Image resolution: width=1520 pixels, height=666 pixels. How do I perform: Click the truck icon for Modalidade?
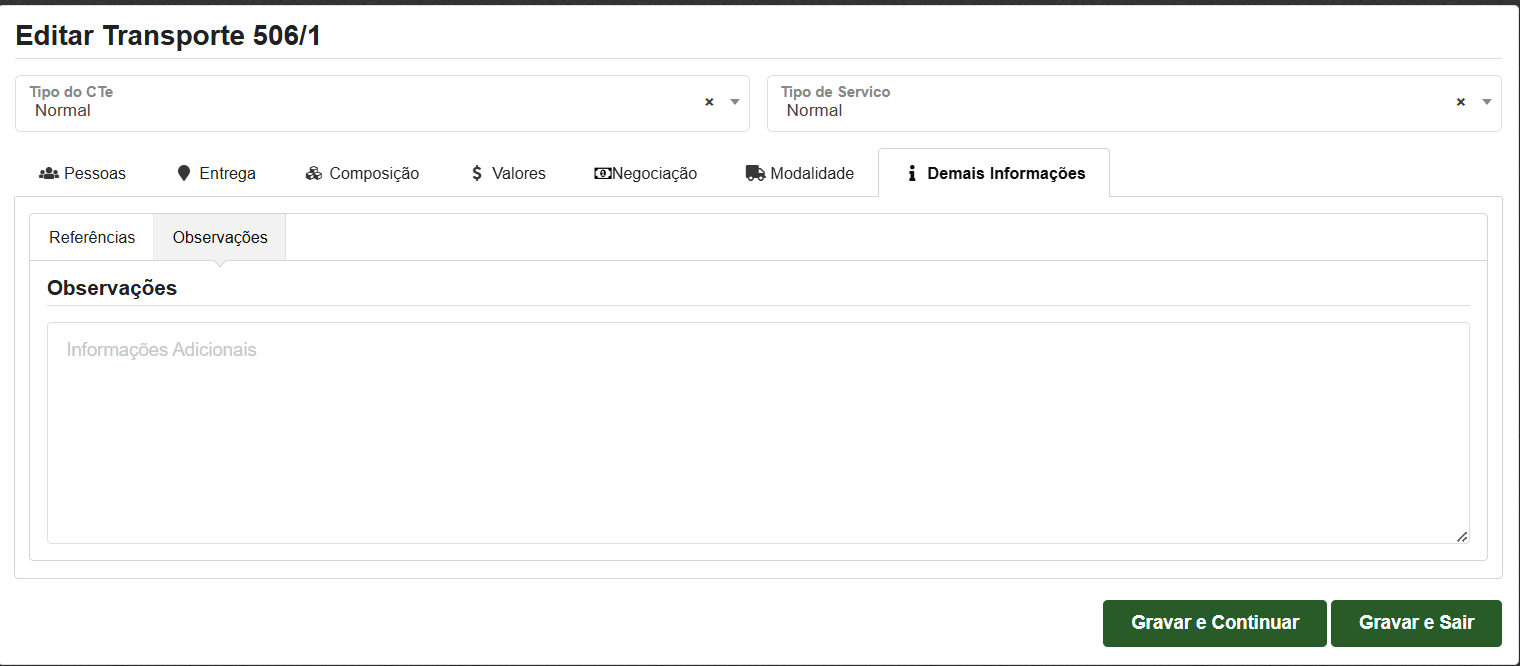[755, 173]
